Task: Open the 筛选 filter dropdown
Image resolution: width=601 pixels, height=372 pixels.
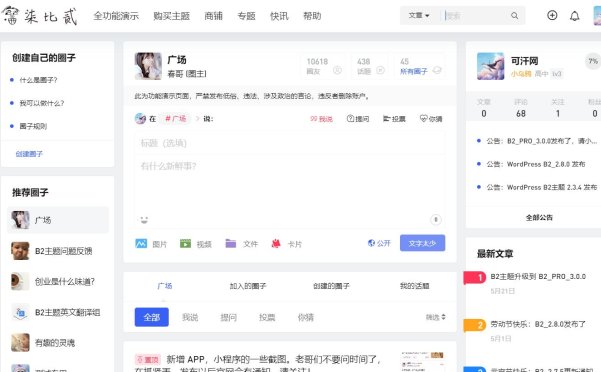Action: [435, 317]
